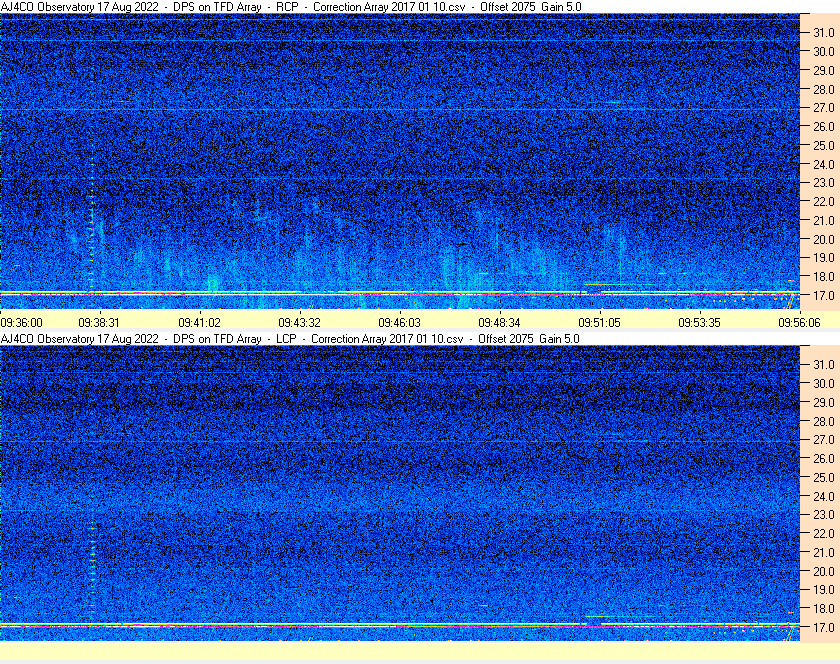
Task: Click the 30.0 frequency label in RCP panel
Action: pyautogui.click(x=824, y=51)
